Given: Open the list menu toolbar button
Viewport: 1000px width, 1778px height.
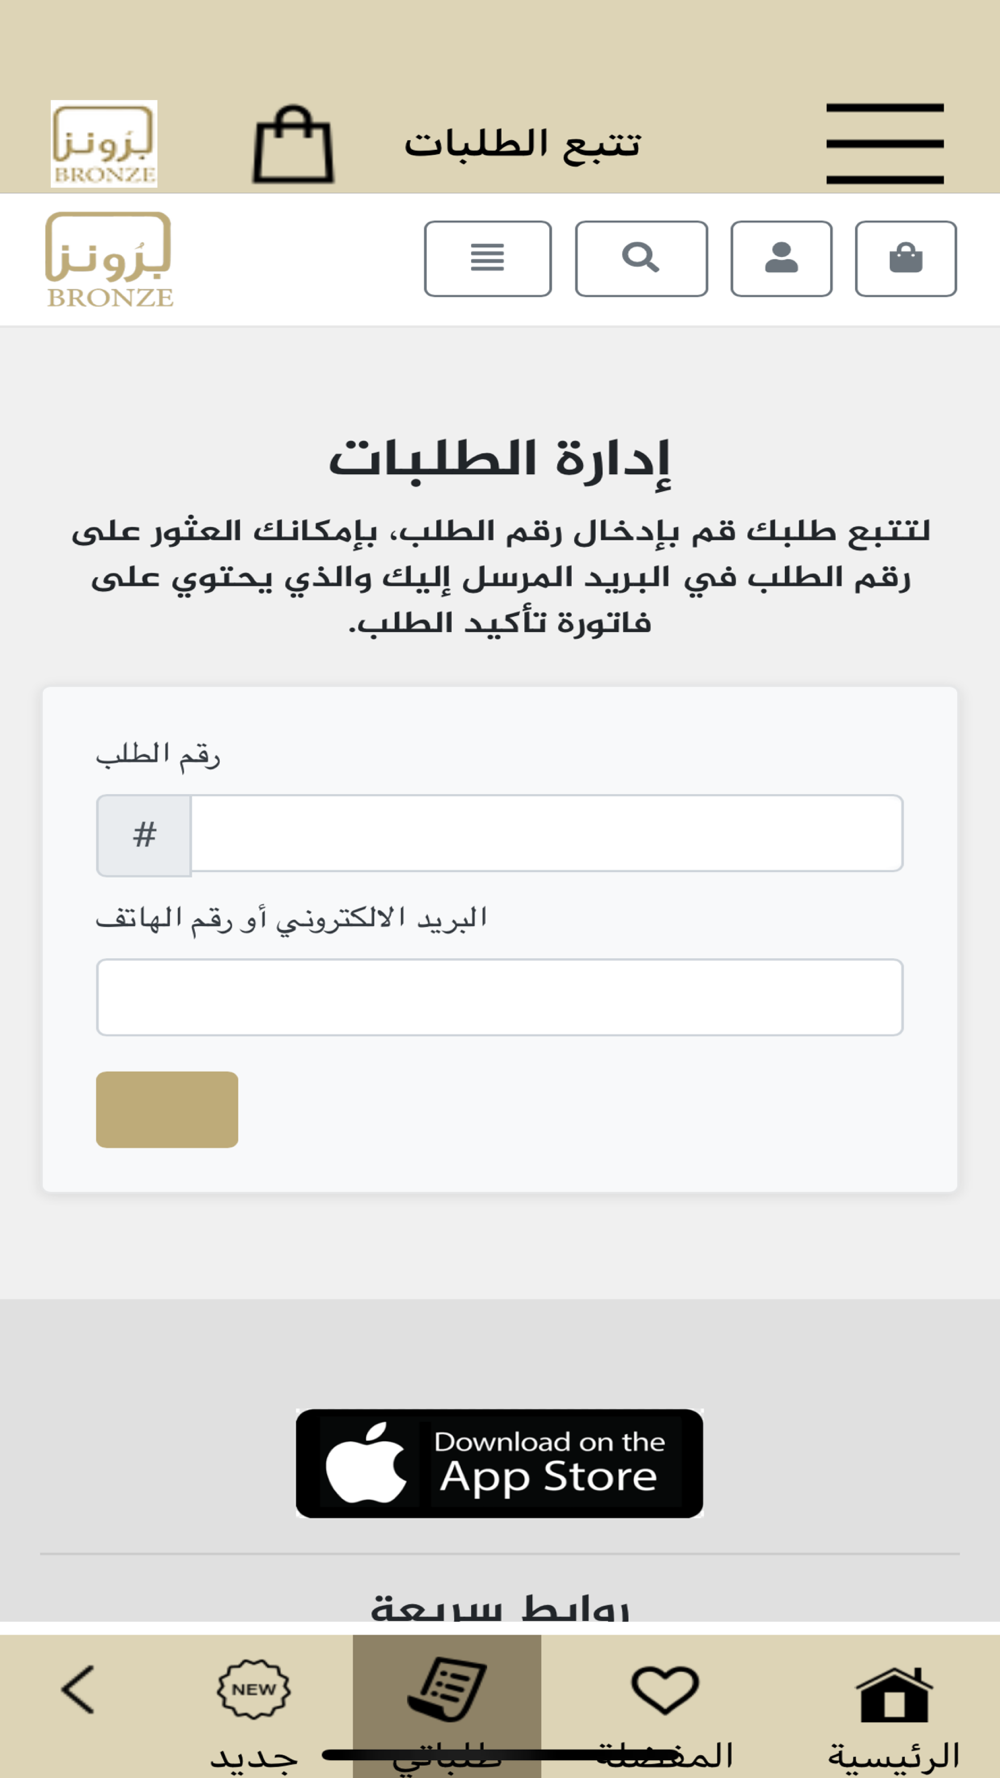Looking at the screenshot, I should (487, 259).
